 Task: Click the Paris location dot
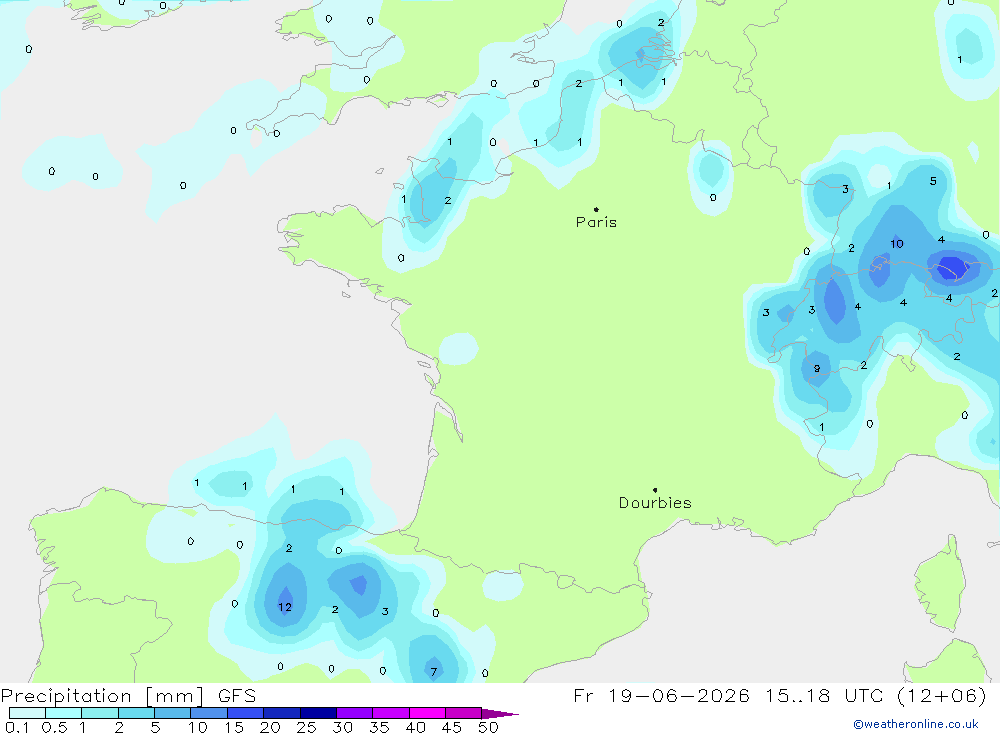(x=596, y=209)
